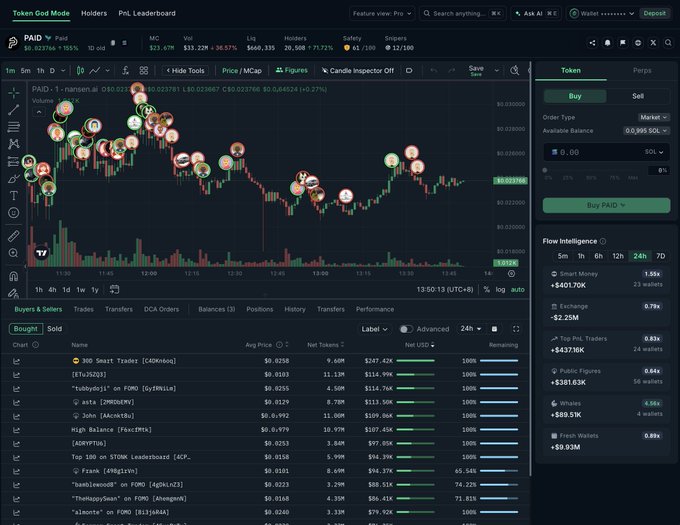Screen dimensions: 680x525
Task: Toggle the Figures overlay
Action: point(291,70)
